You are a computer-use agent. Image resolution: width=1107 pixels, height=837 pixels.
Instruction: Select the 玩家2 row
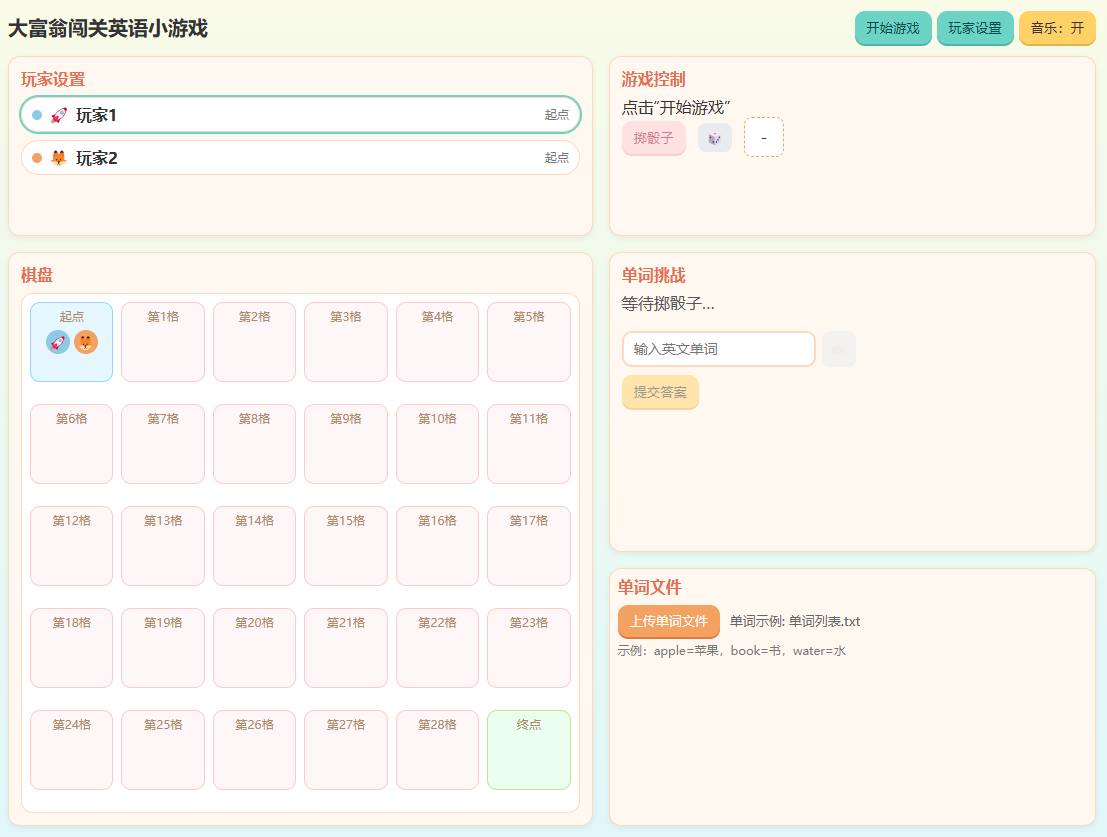[300, 158]
